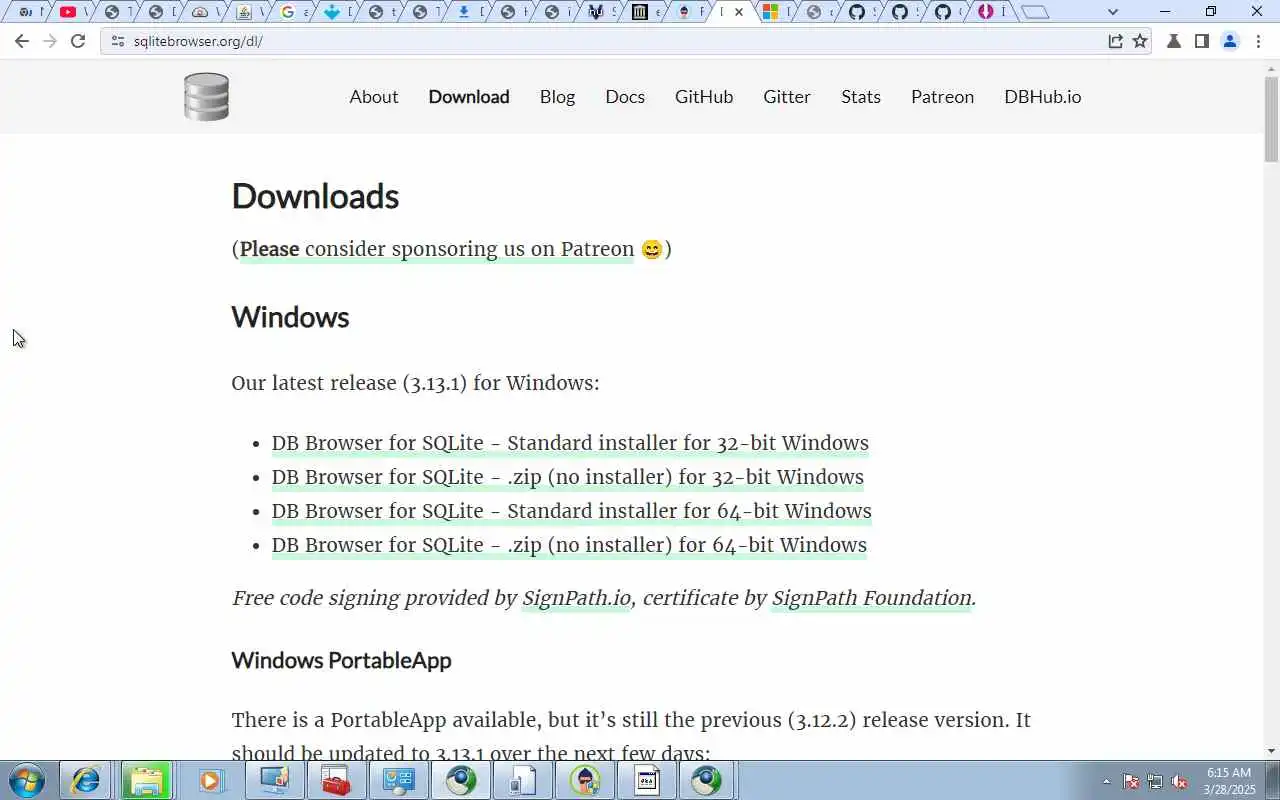Screen dimensions: 1280x800
Task: Open the Stats page
Action: pos(861,97)
